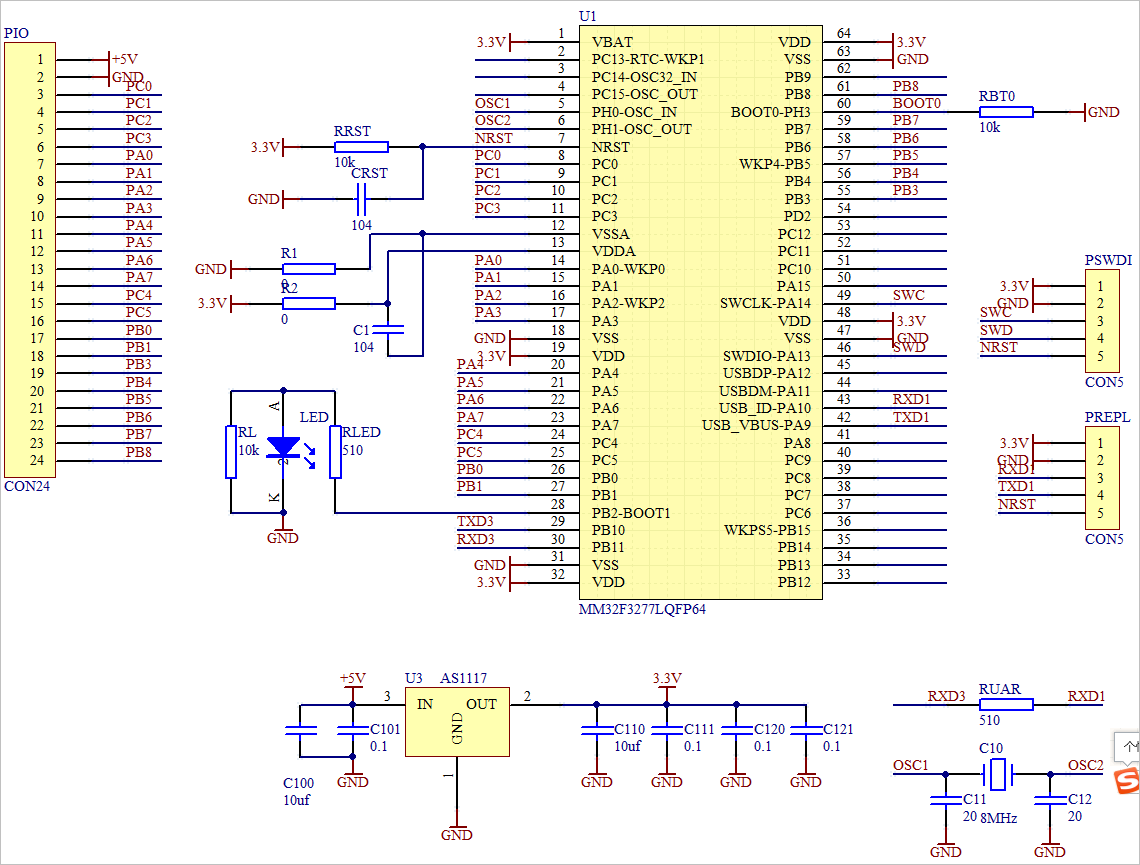Select the LED diode symbol

283,448
